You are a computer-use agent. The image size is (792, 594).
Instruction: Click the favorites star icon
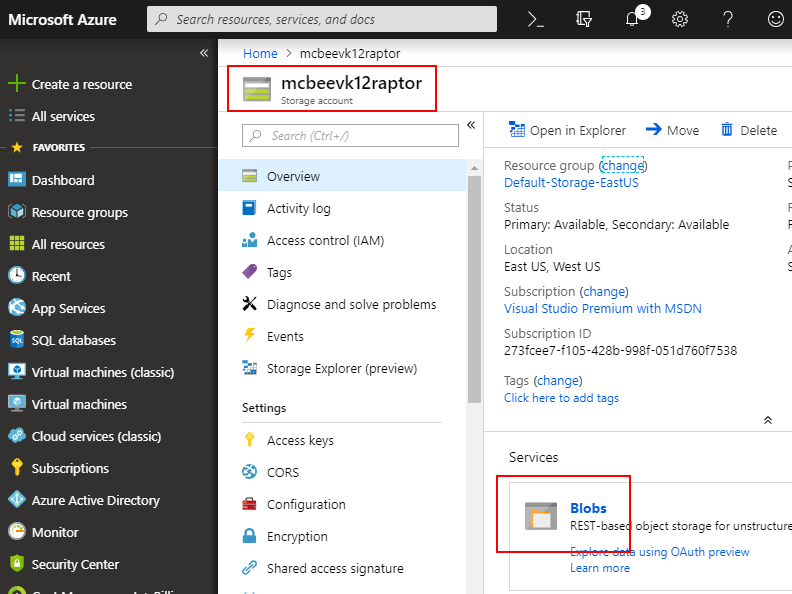point(17,147)
